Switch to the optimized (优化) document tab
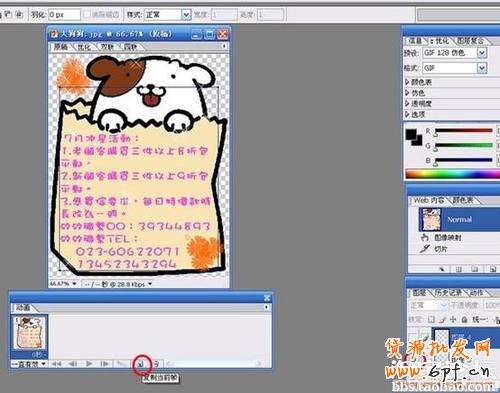Image resolution: width=500 pixels, height=393 pixels. (84, 47)
